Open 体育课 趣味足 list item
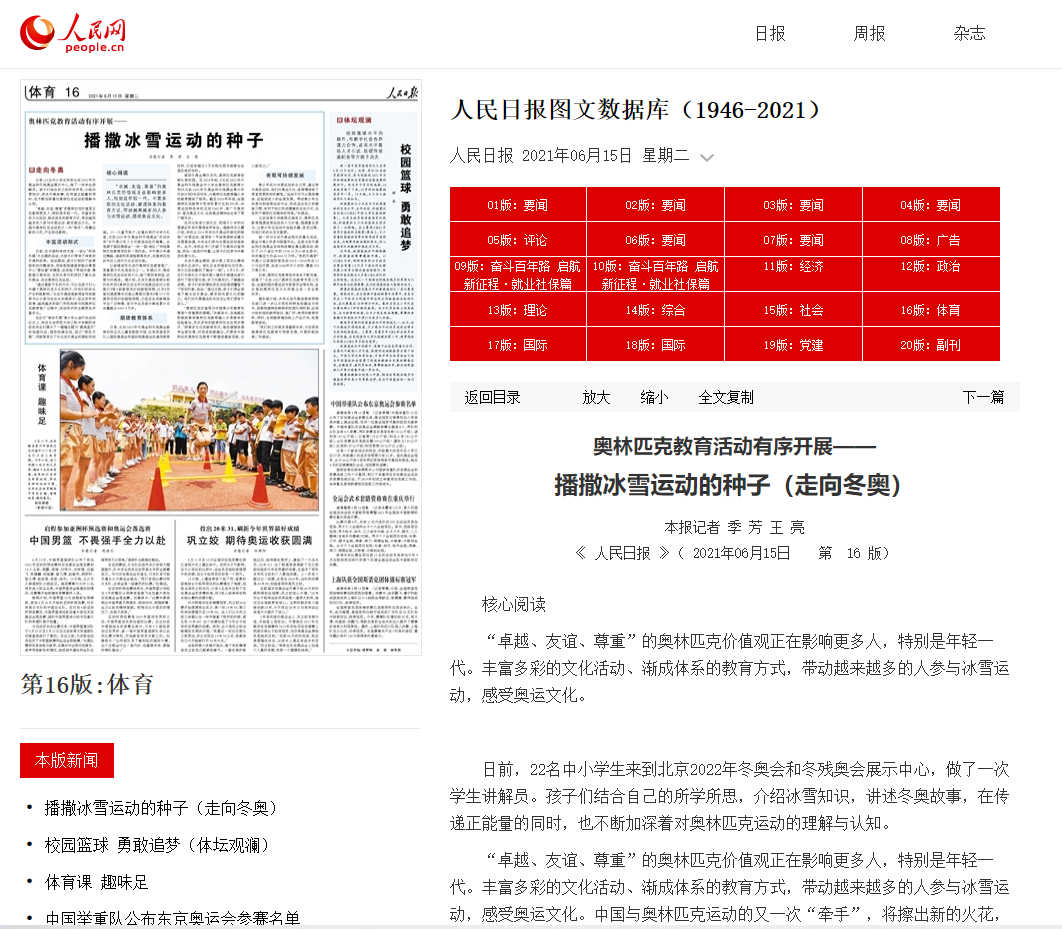1062x929 pixels. 96,882
